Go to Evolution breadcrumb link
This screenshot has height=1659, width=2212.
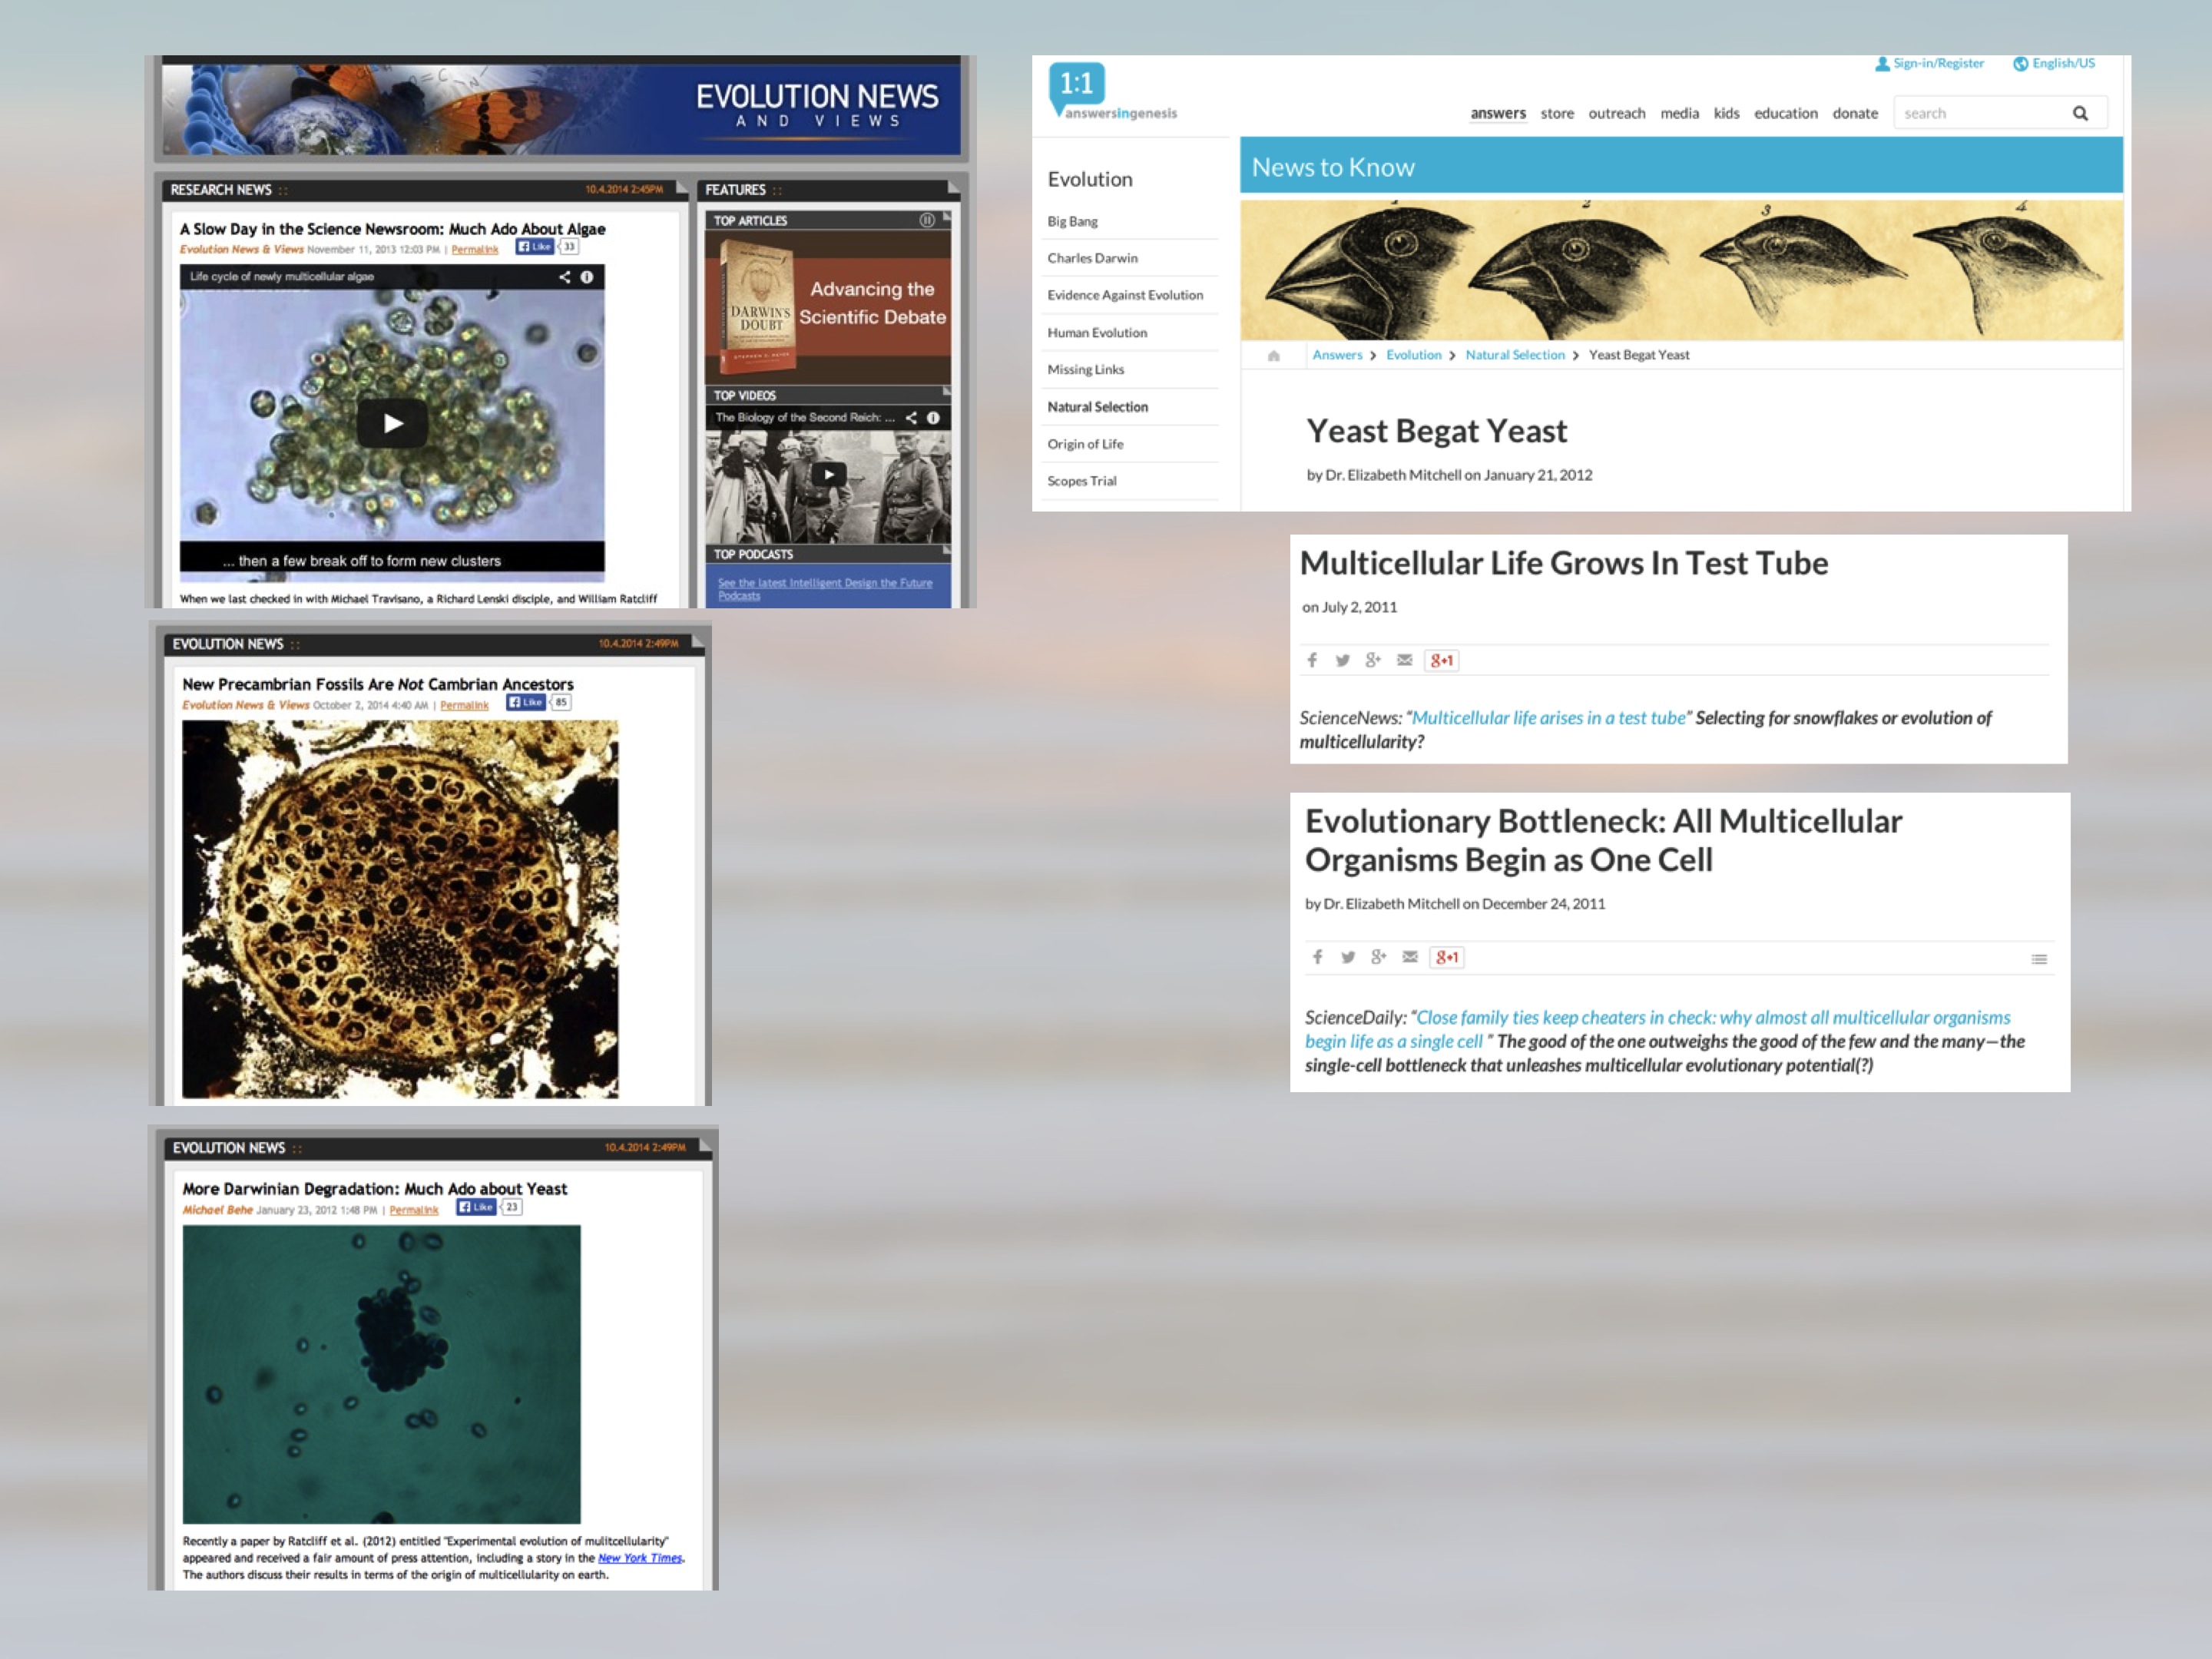[x=1413, y=355]
